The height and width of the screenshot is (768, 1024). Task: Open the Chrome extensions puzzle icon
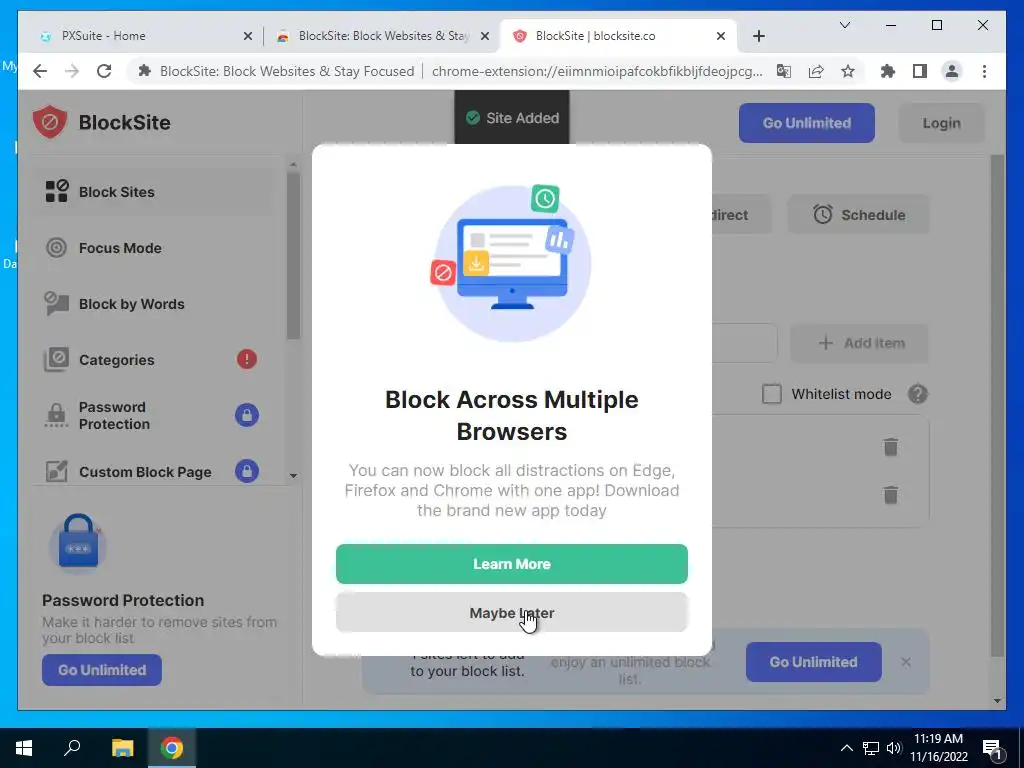(888, 71)
